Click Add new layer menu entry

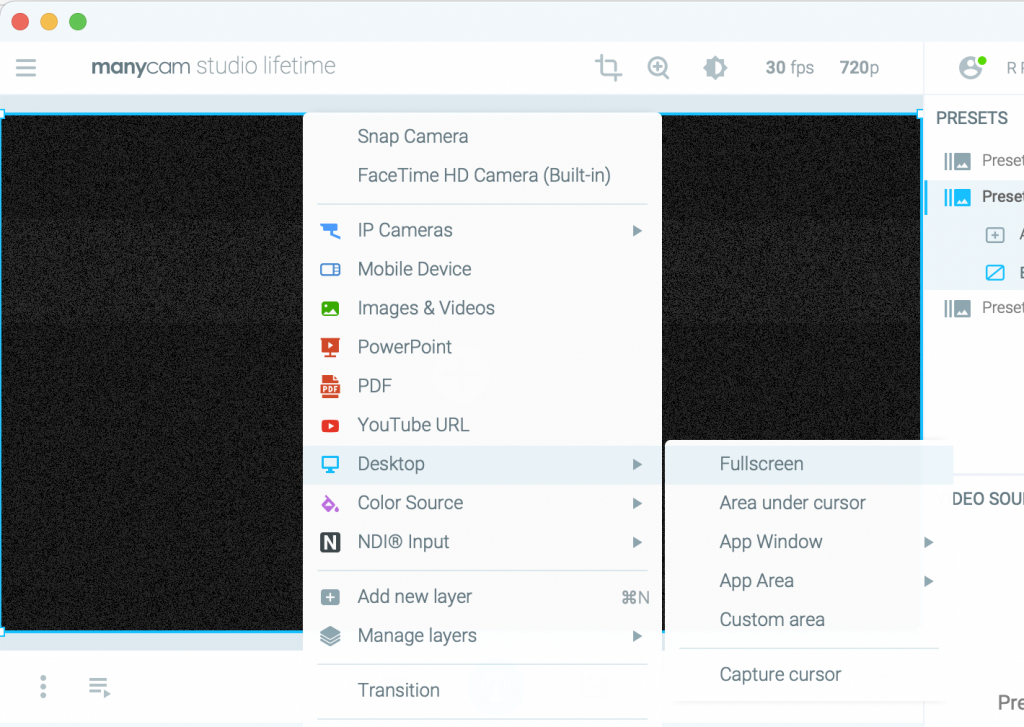[414, 597]
